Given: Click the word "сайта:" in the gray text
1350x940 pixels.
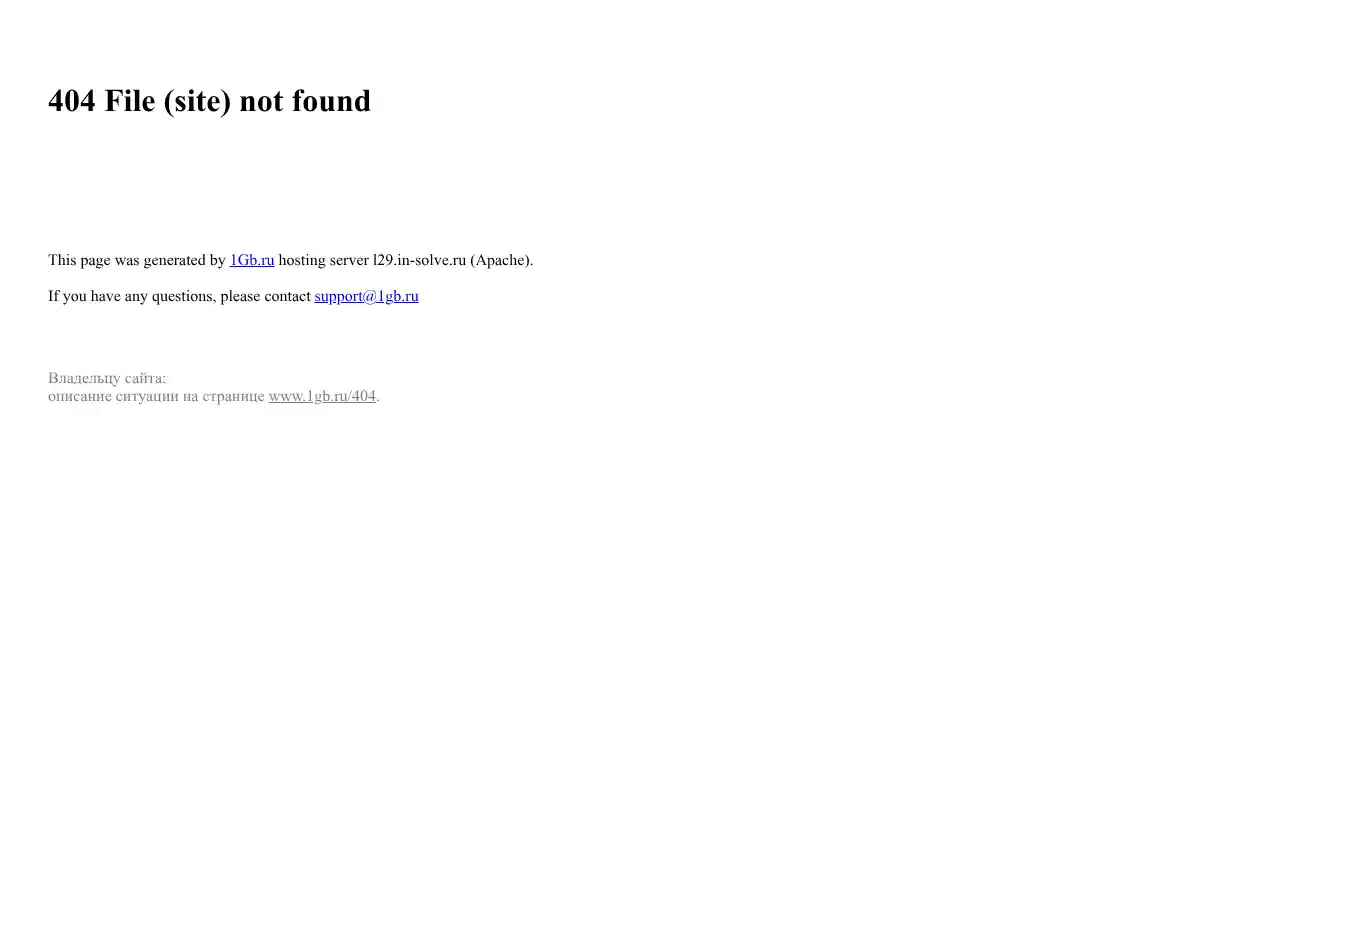Looking at the screenshot, I should 146,378.
